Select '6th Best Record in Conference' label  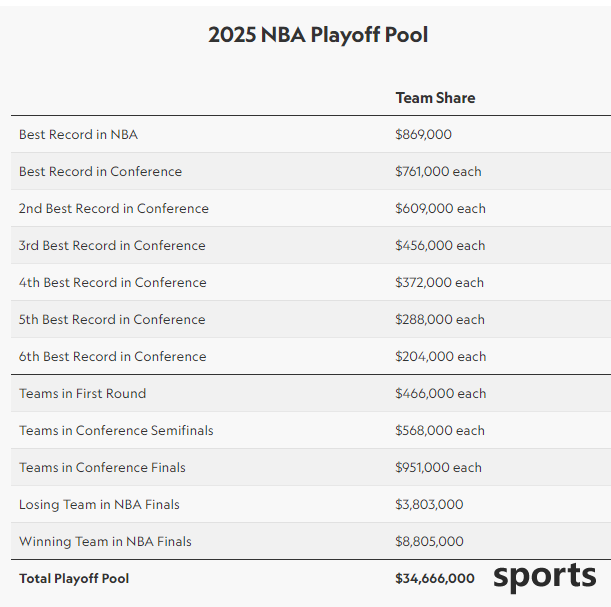click(113, 356)
